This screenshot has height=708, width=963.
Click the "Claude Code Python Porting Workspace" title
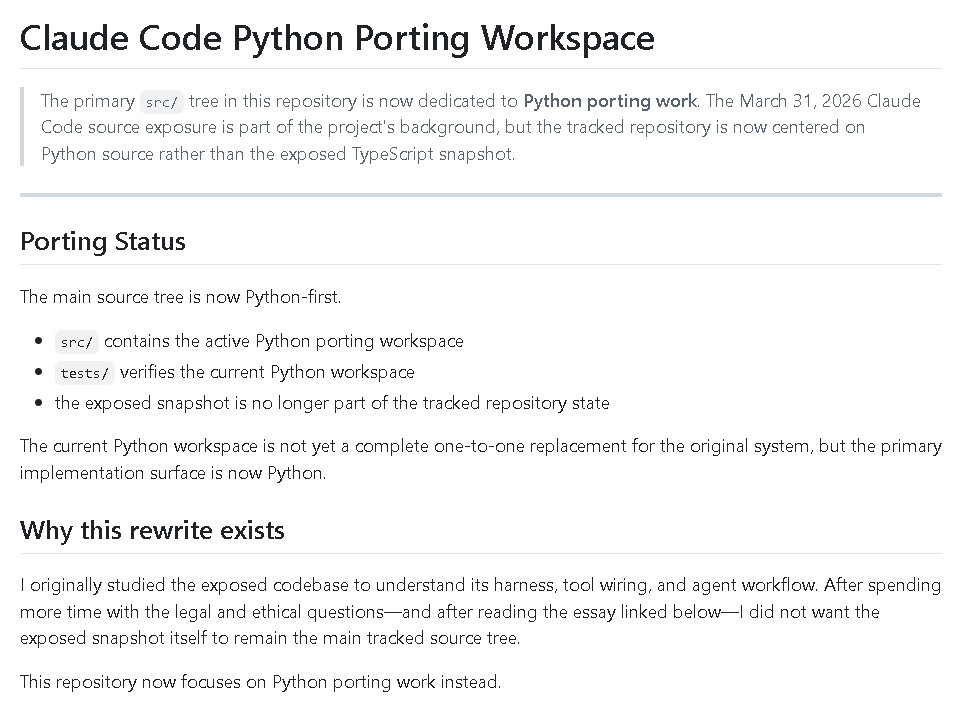(337, 38)
